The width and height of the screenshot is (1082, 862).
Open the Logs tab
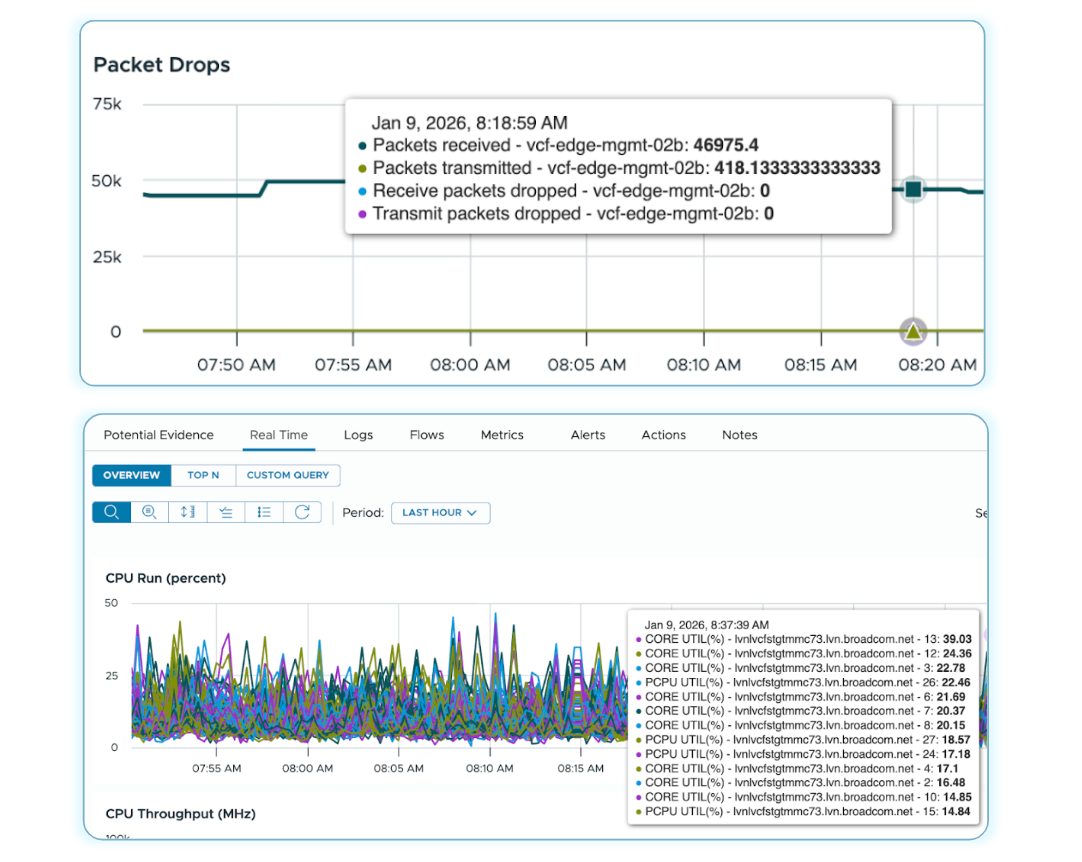pyautogui.click(x=358, y=435)
